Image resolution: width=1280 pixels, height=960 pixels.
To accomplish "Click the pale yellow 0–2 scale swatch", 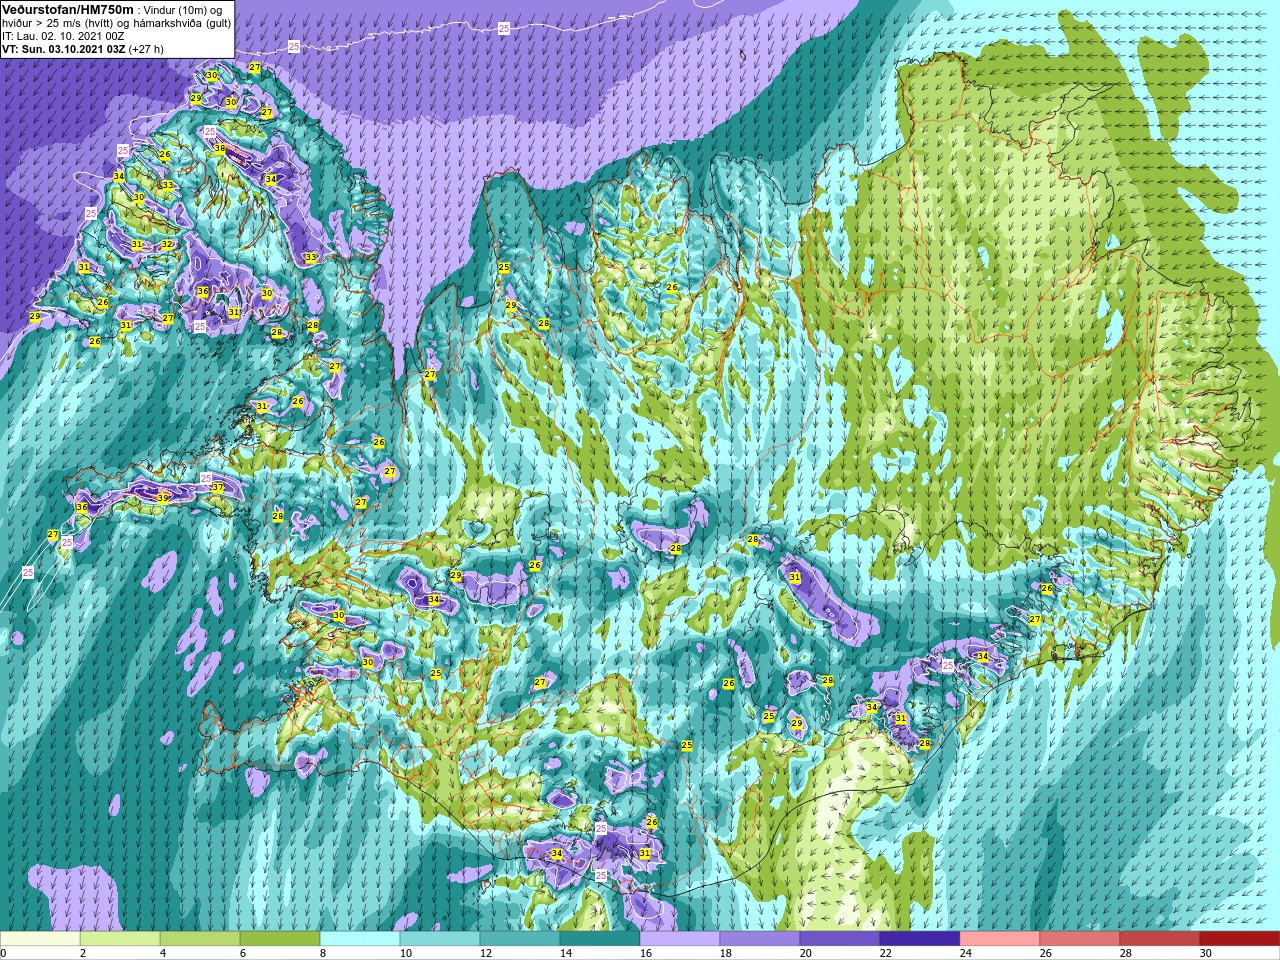I will click(40, 939).
